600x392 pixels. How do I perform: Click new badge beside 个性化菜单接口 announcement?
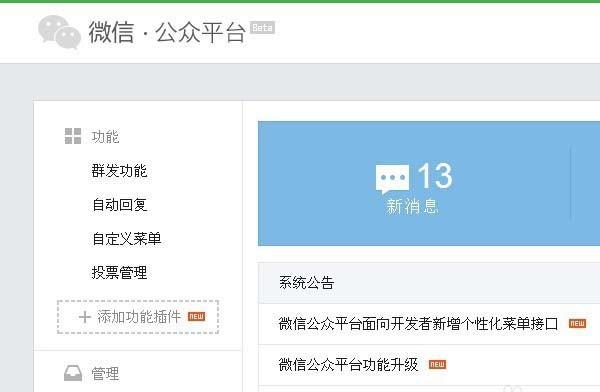pyautogui.click(x=577, y=323)
